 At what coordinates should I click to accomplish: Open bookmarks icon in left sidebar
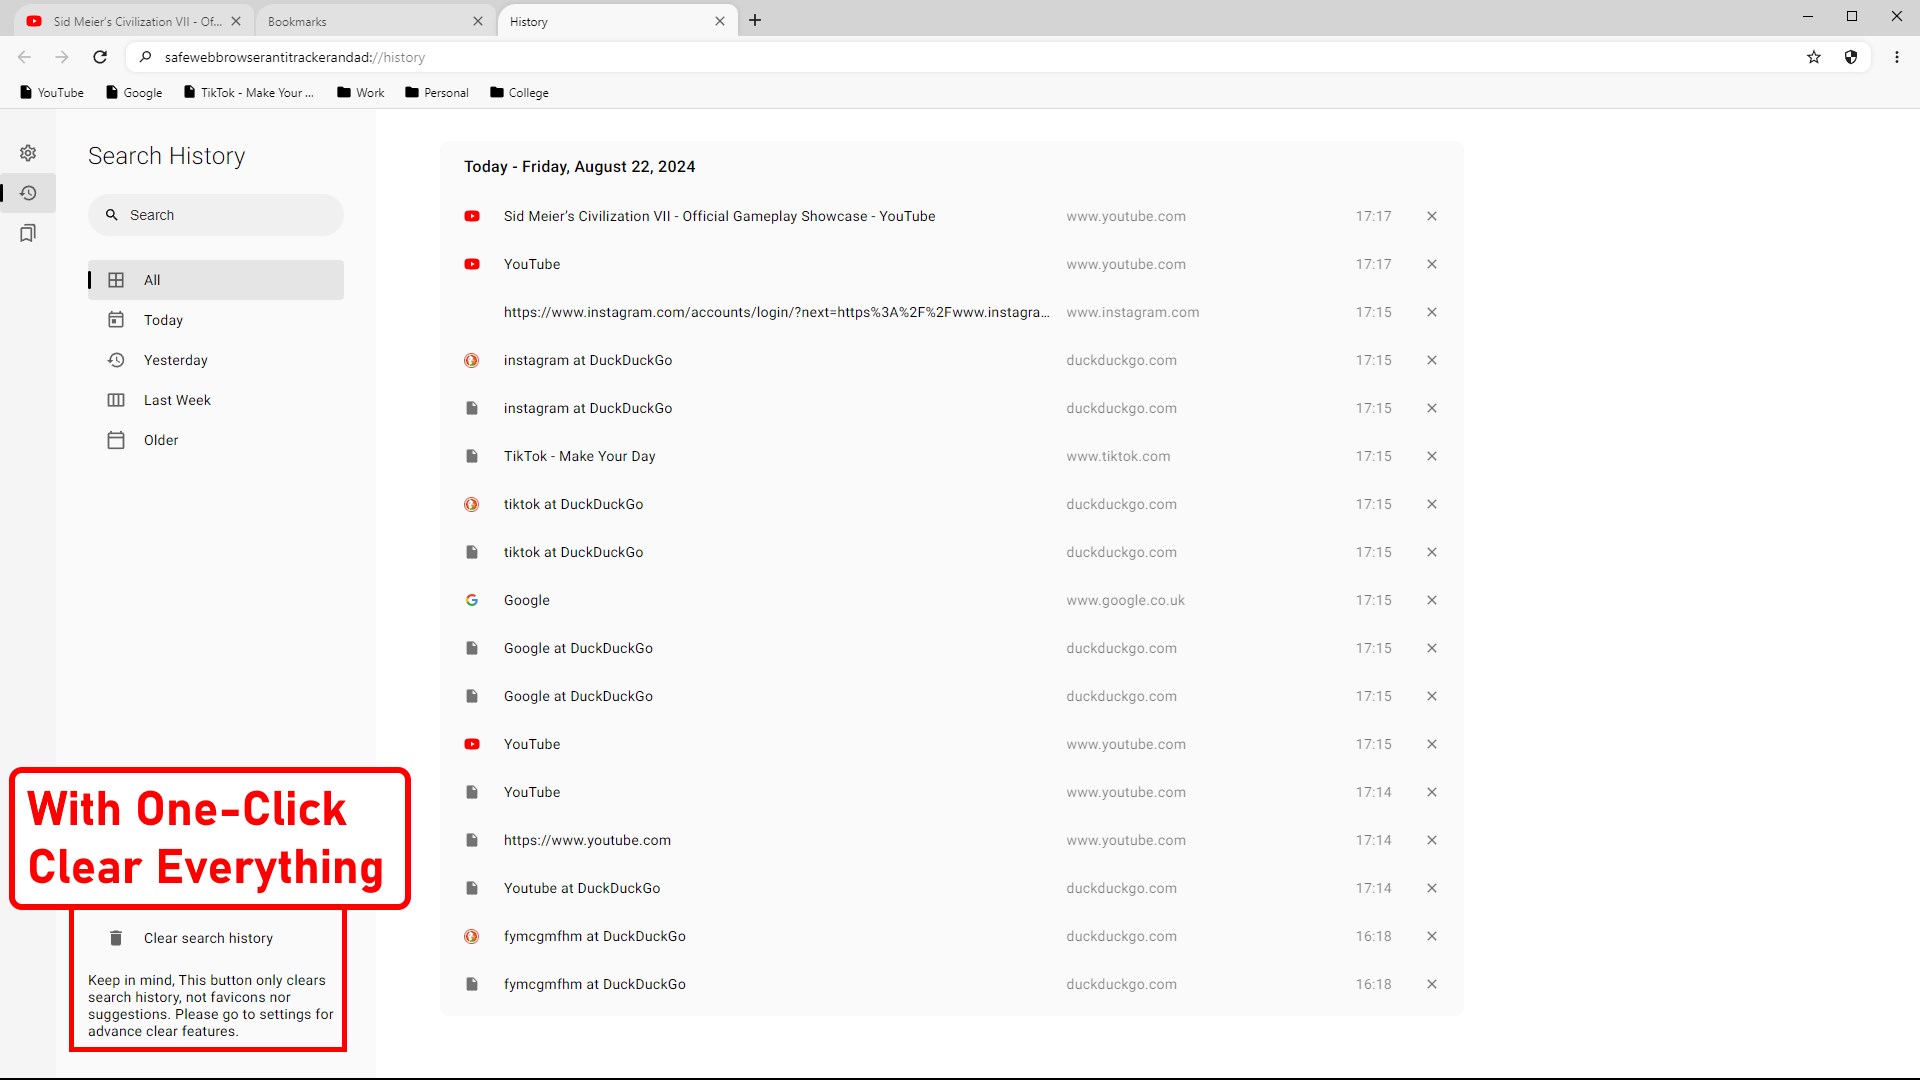(x=28, y=233)
